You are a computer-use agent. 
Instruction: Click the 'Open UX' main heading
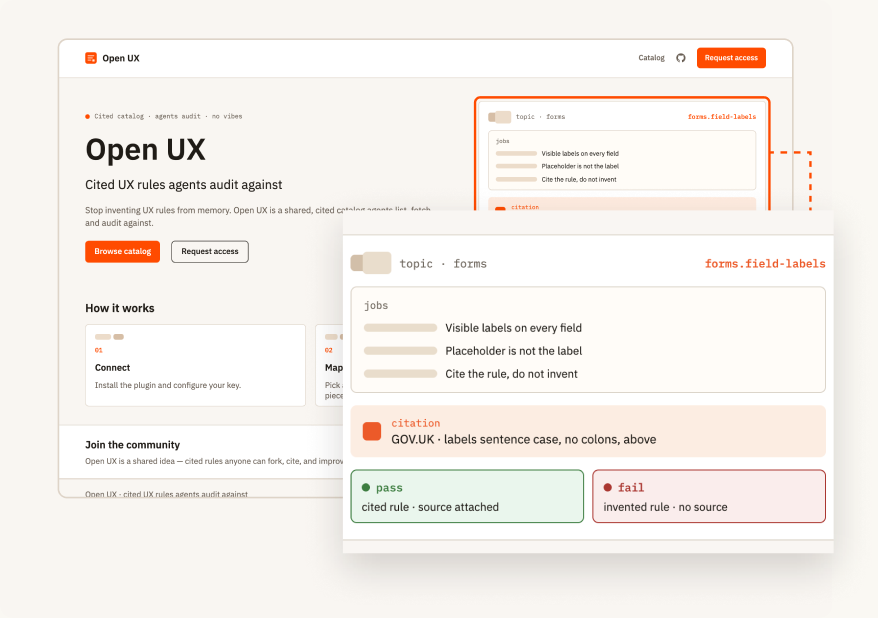coord(146,149)
